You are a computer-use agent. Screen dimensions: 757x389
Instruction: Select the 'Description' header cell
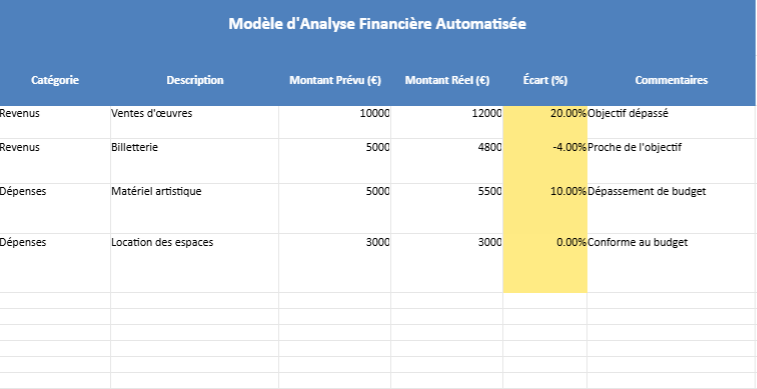(x=195, y=80)
